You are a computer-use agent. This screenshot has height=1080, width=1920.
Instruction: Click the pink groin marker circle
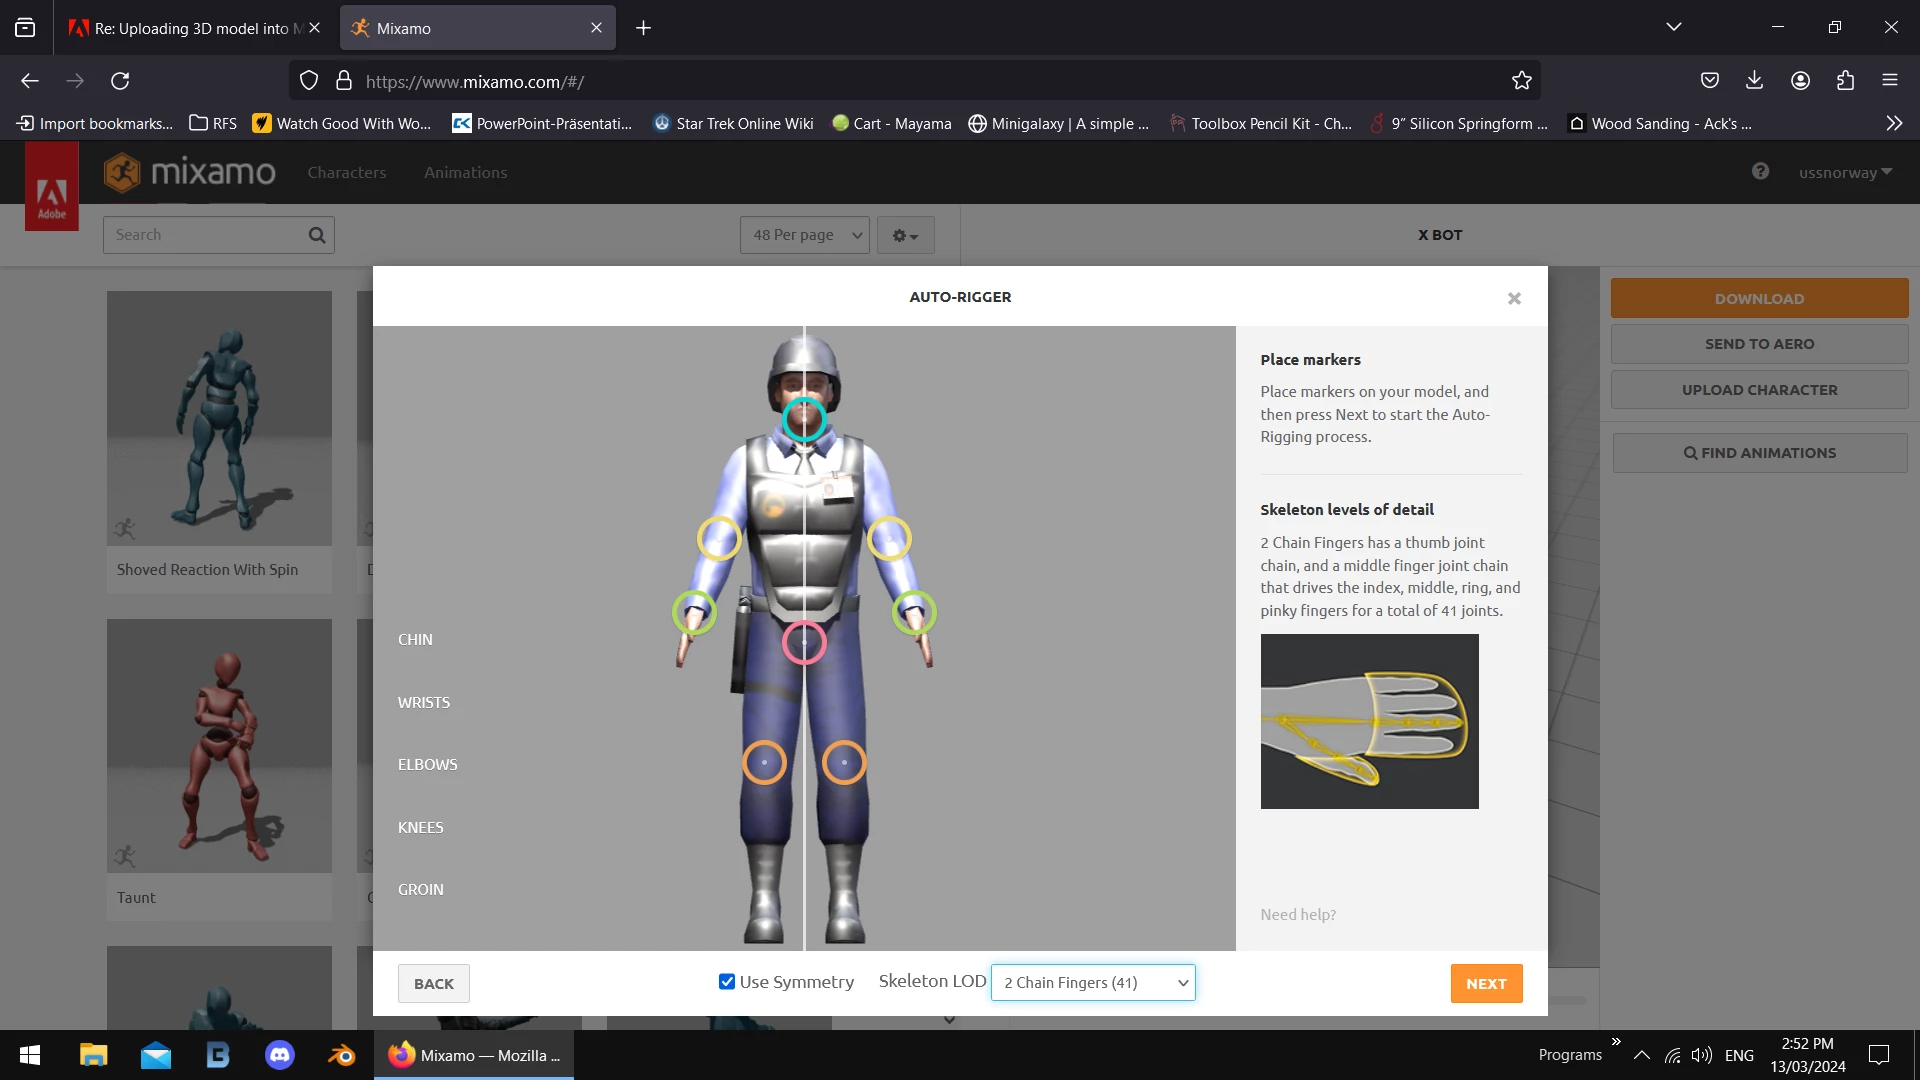coord(803,643)
